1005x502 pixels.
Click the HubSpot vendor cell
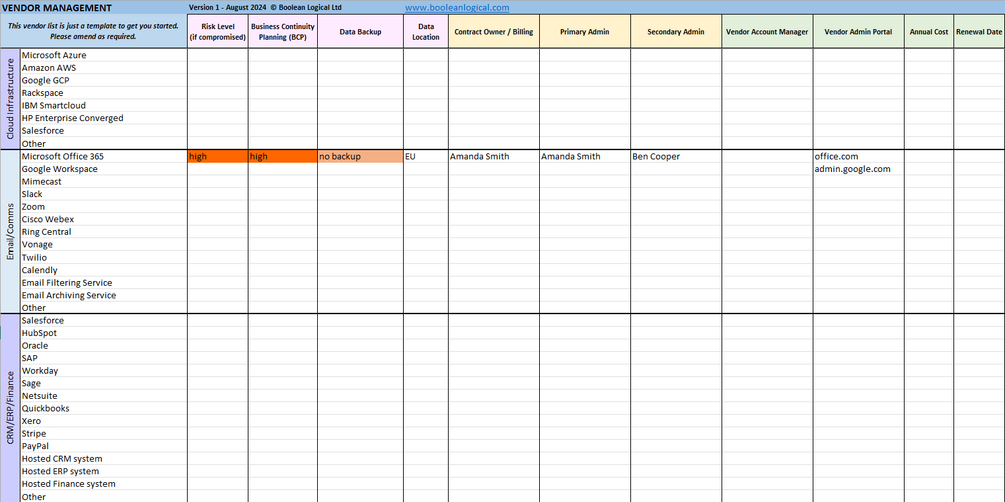tap(104, 333)
